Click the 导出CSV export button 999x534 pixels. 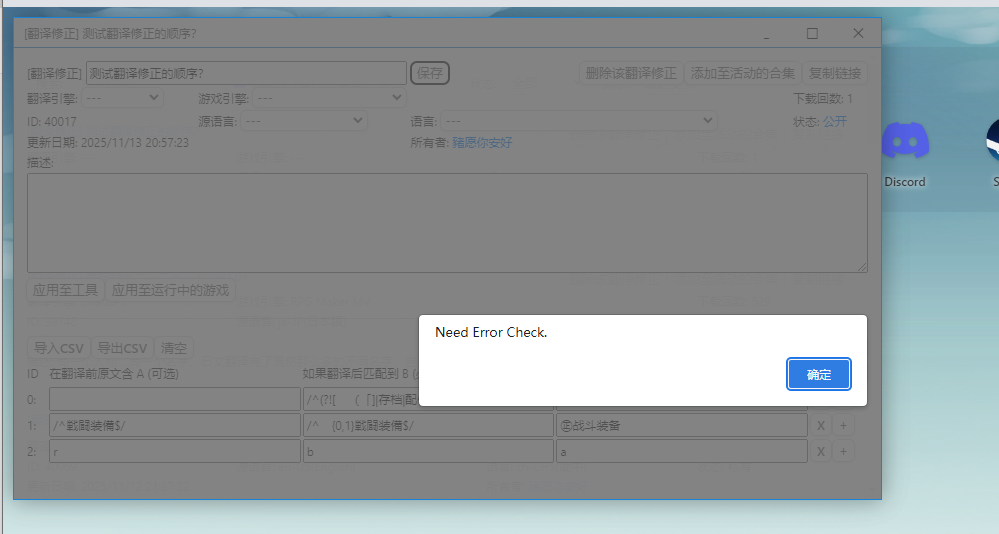pos(122,348)
